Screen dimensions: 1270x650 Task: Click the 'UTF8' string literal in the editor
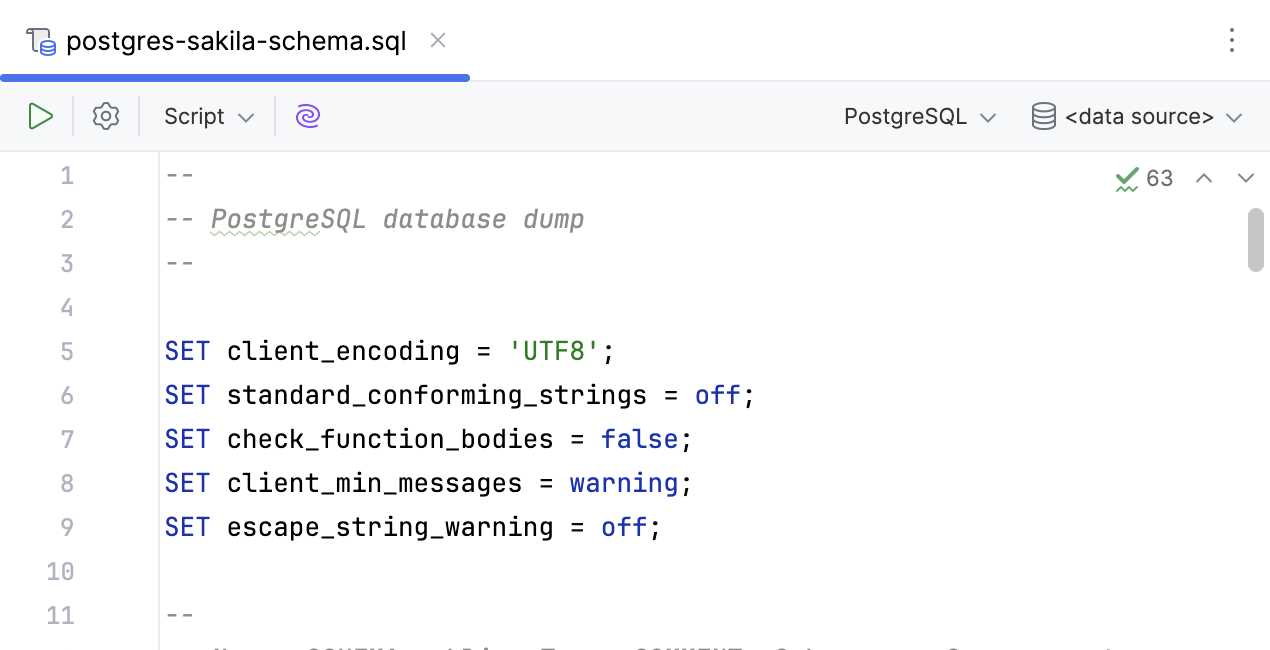click(x=553, y=351)
